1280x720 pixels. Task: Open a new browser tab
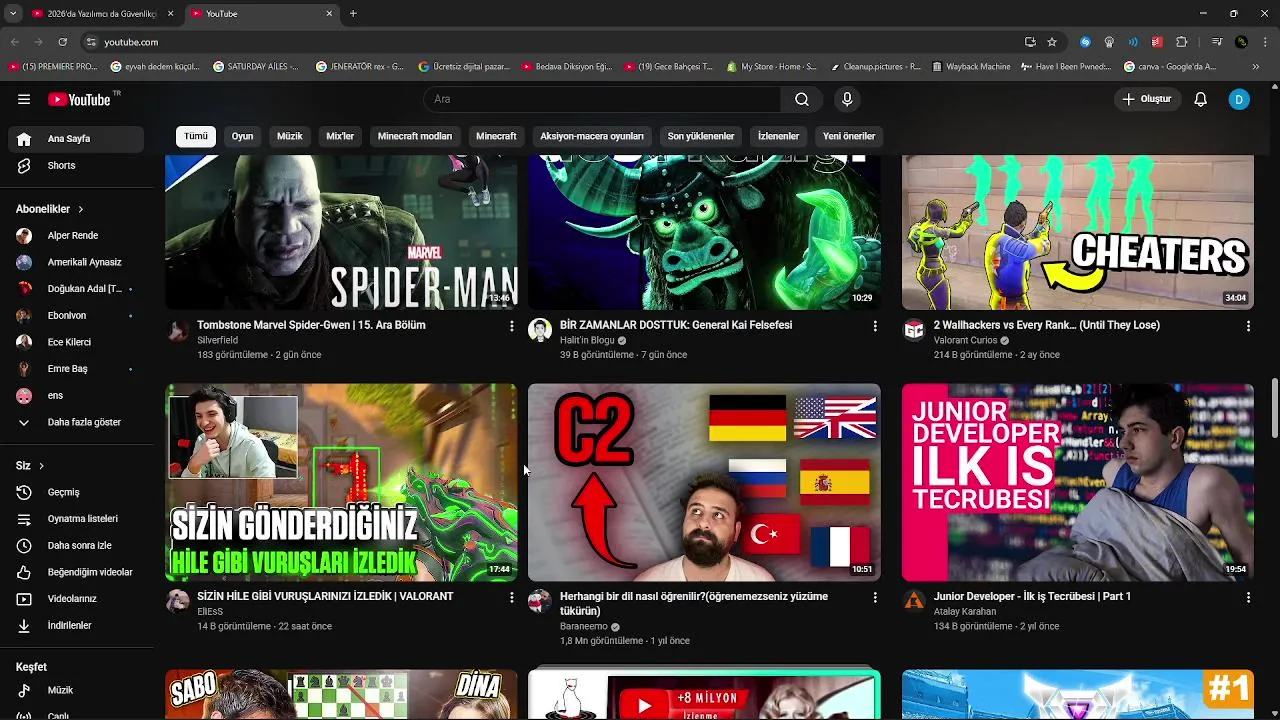pos(353,14)
